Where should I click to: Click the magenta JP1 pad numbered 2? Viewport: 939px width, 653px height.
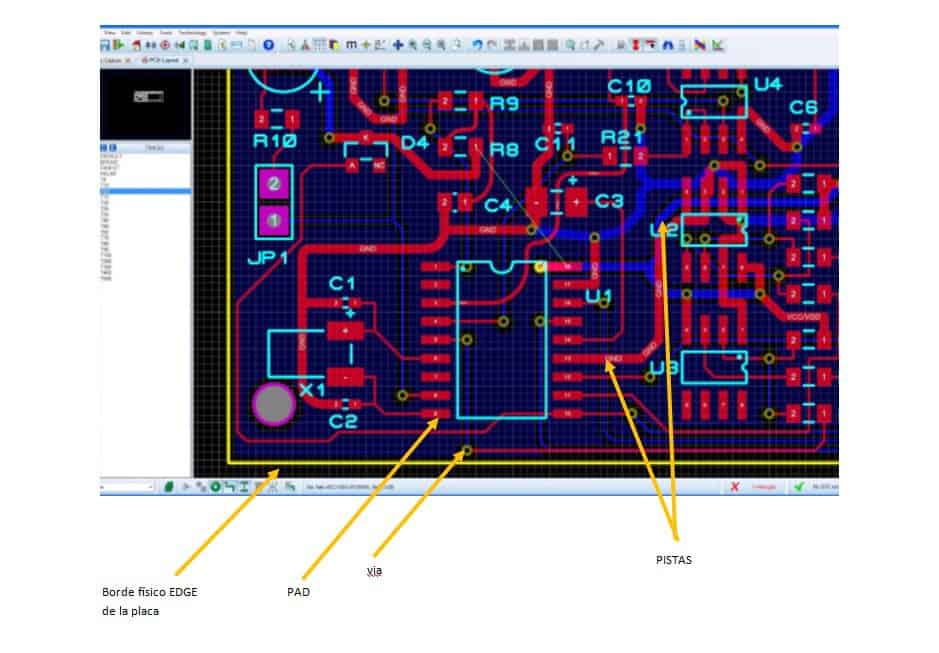click(274, 184)
